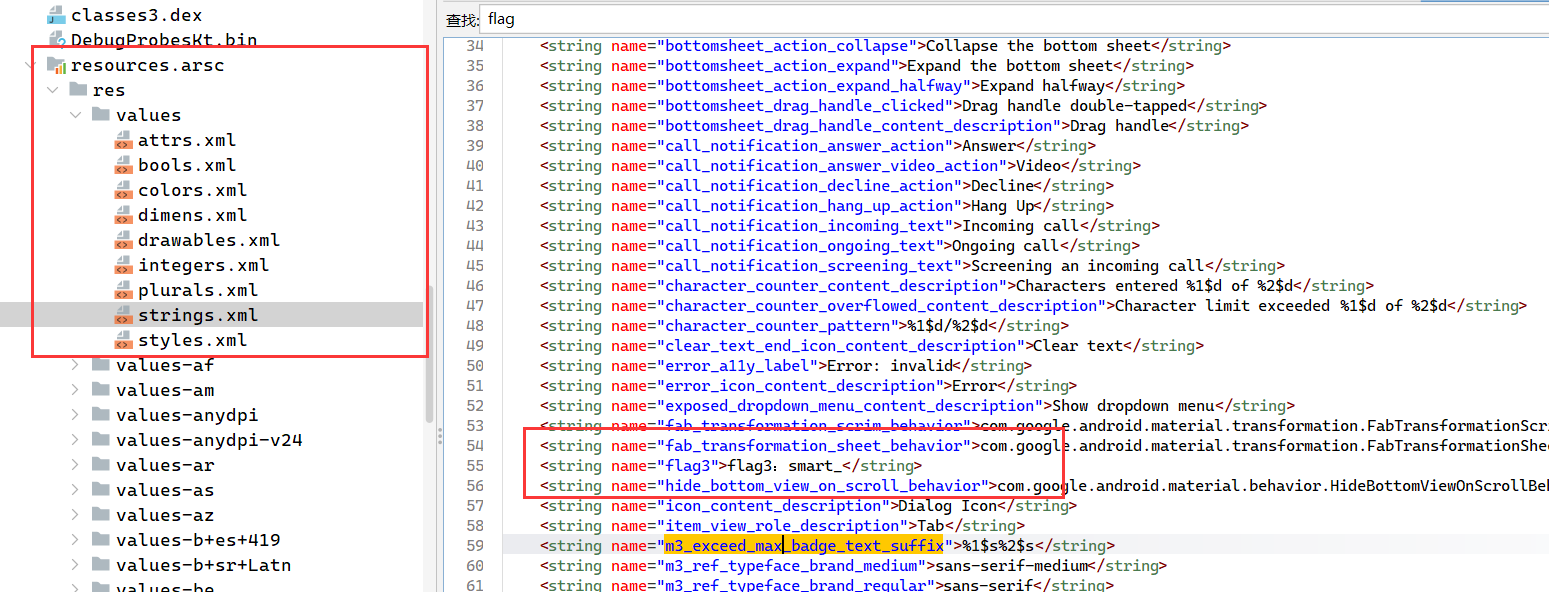Select the styles.xml tree label
This screenshot has height=592, width=1549.
(x=193, y=340)
